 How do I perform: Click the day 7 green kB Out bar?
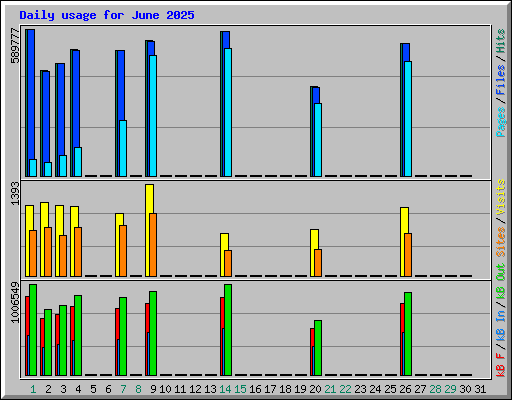pos(123,336)
